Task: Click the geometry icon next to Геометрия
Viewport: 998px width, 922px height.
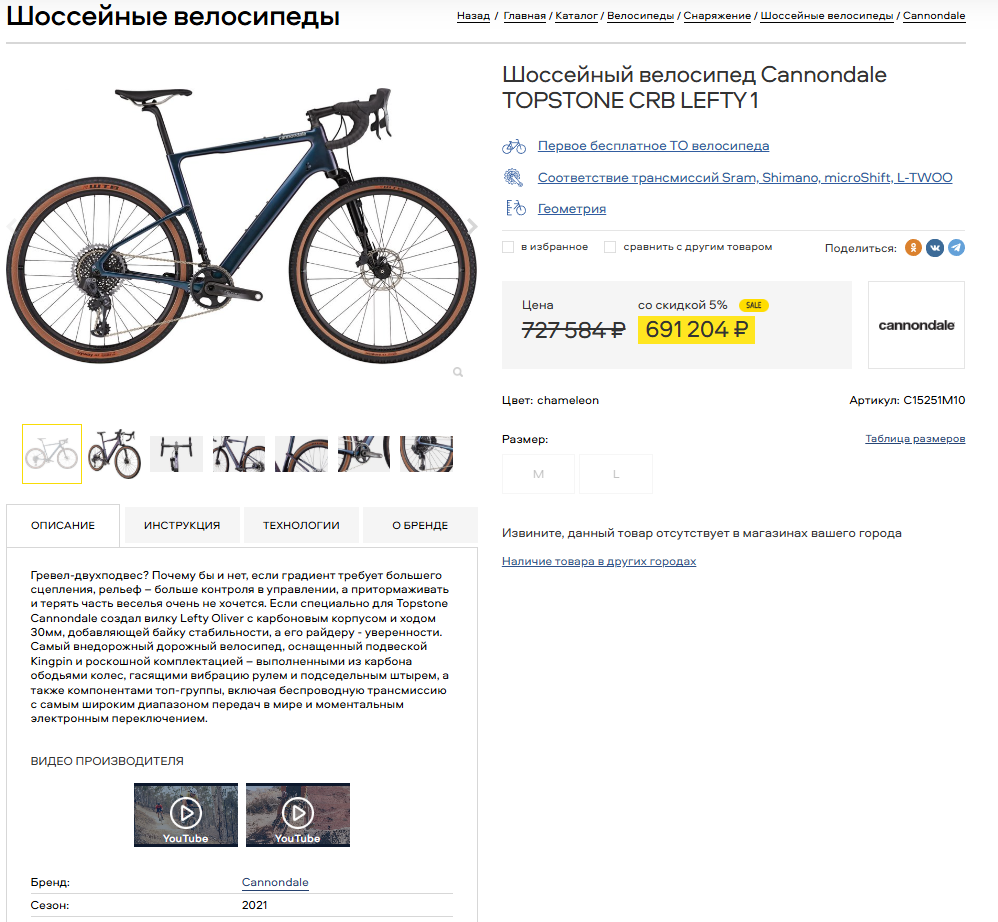Action: coord(516,208)
